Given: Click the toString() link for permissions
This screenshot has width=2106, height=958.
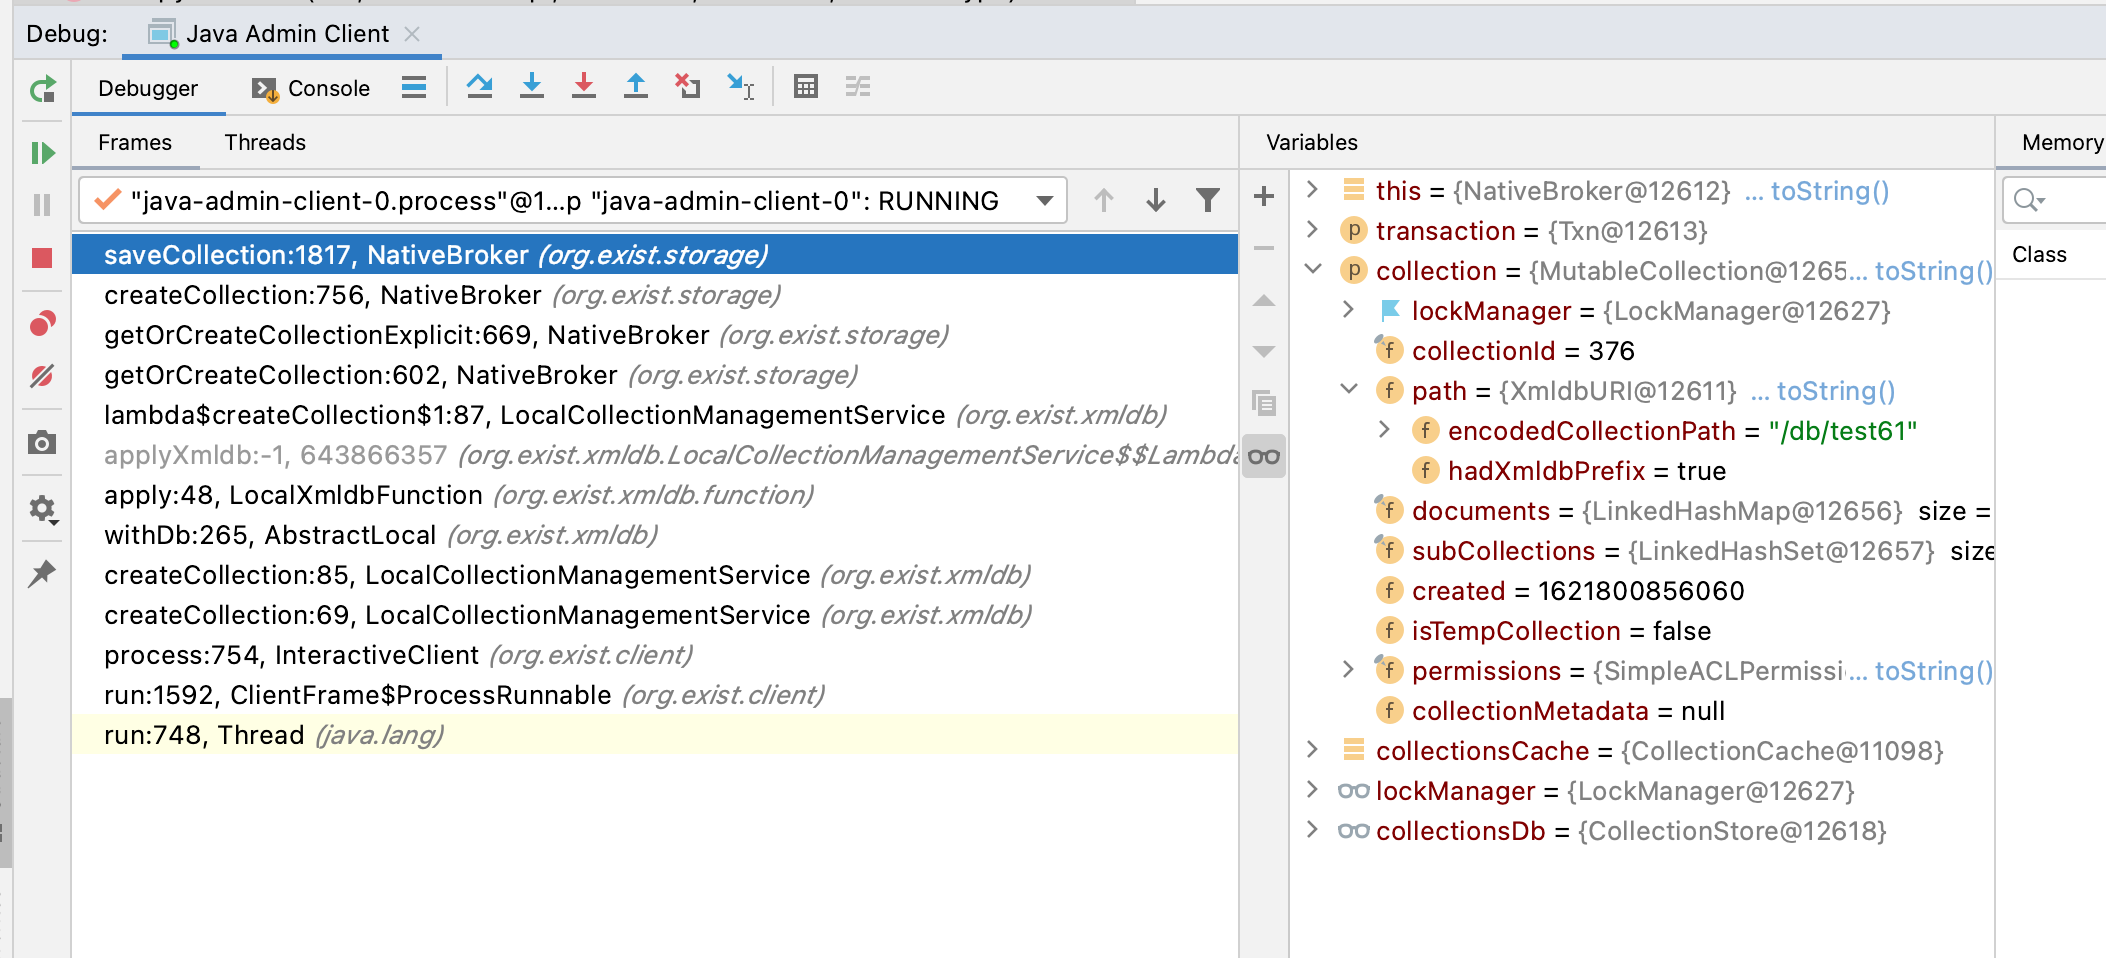Looking at the screenshot, I should click(1934, 671).
